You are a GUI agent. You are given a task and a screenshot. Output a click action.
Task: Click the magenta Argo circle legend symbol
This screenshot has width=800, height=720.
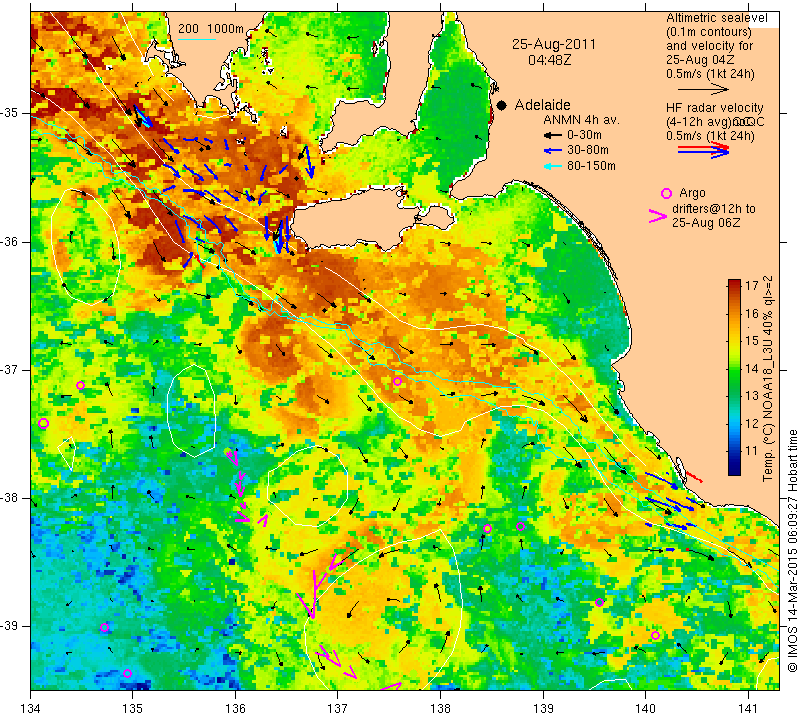[666, 193]
